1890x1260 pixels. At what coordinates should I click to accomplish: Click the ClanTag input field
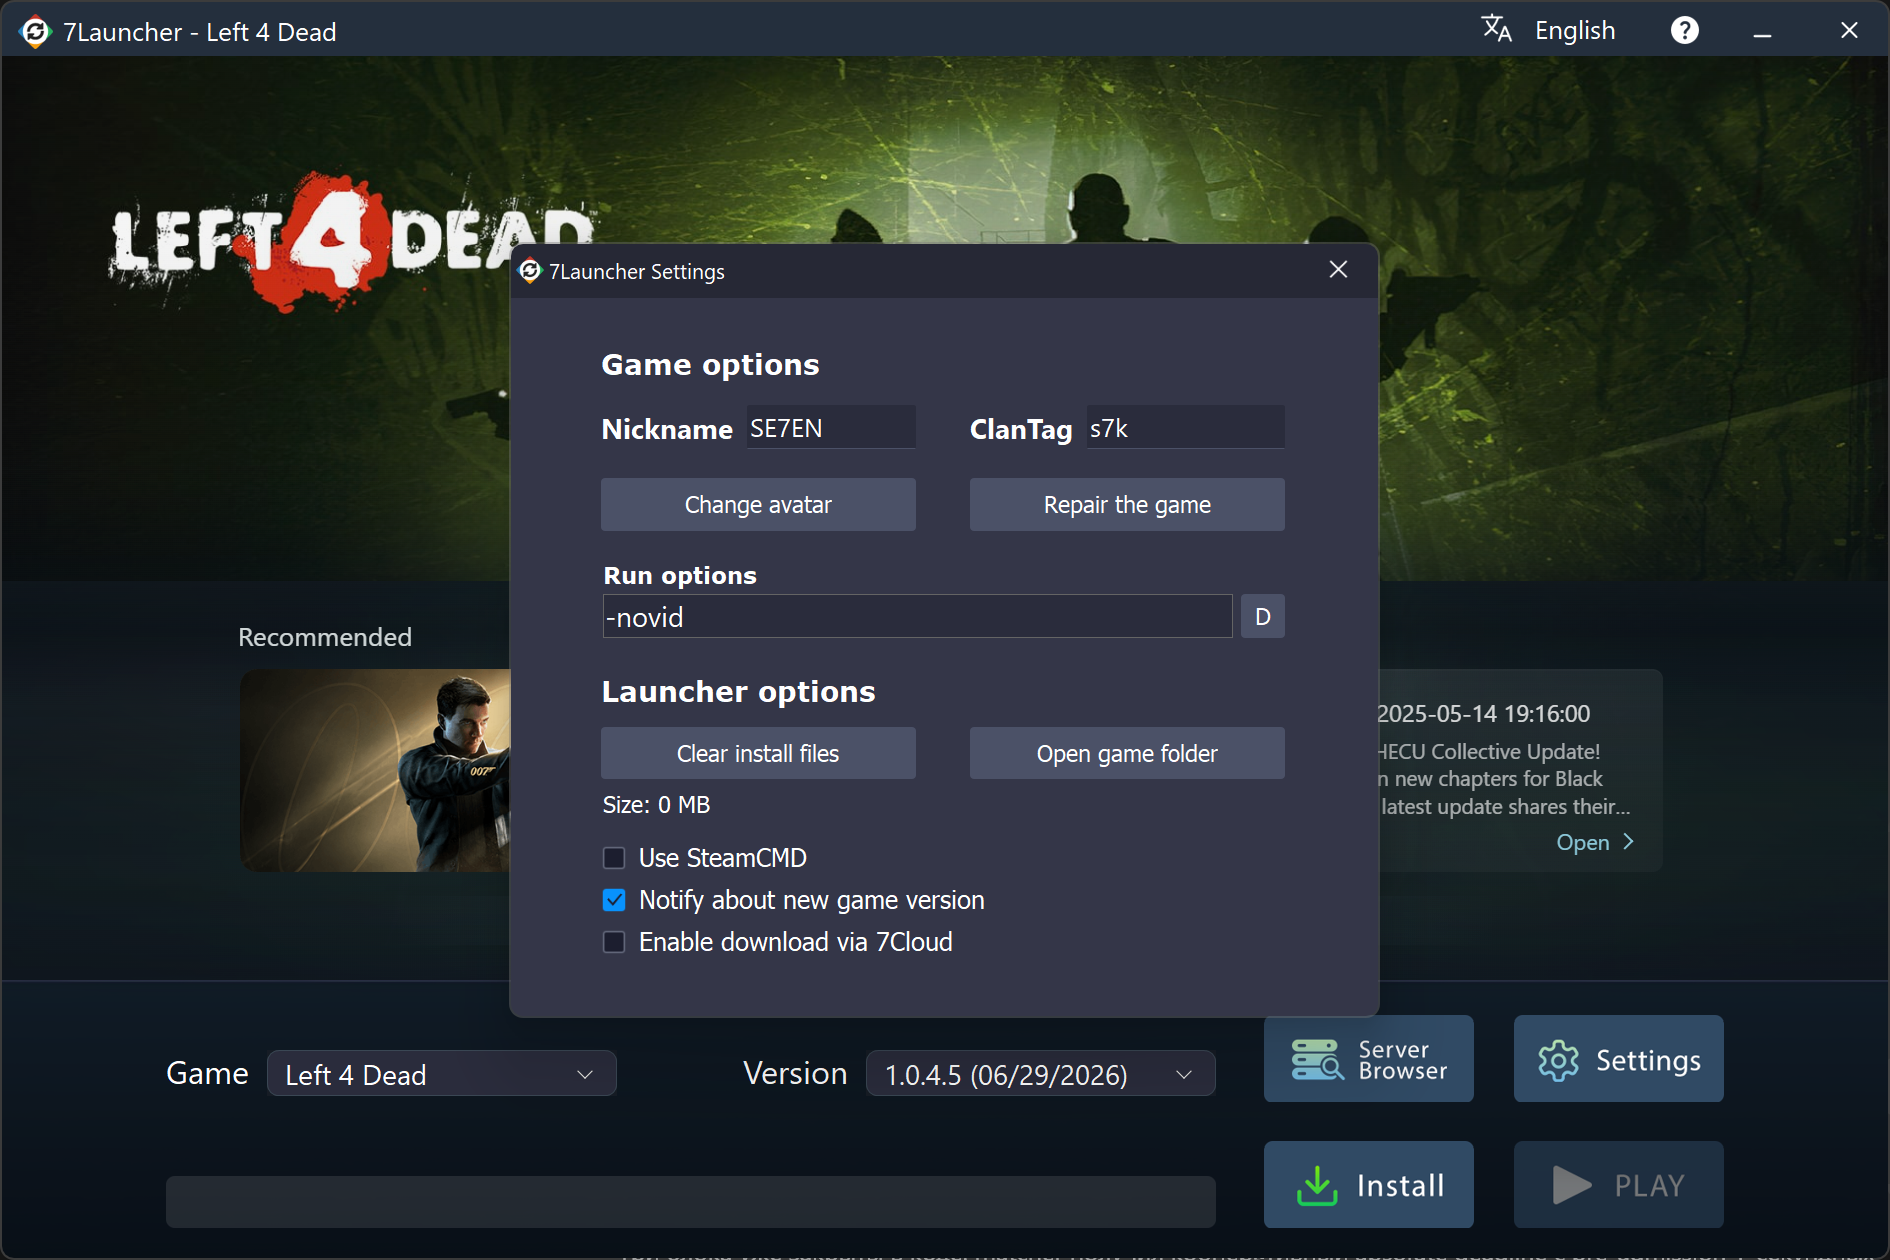[1185, 428]
